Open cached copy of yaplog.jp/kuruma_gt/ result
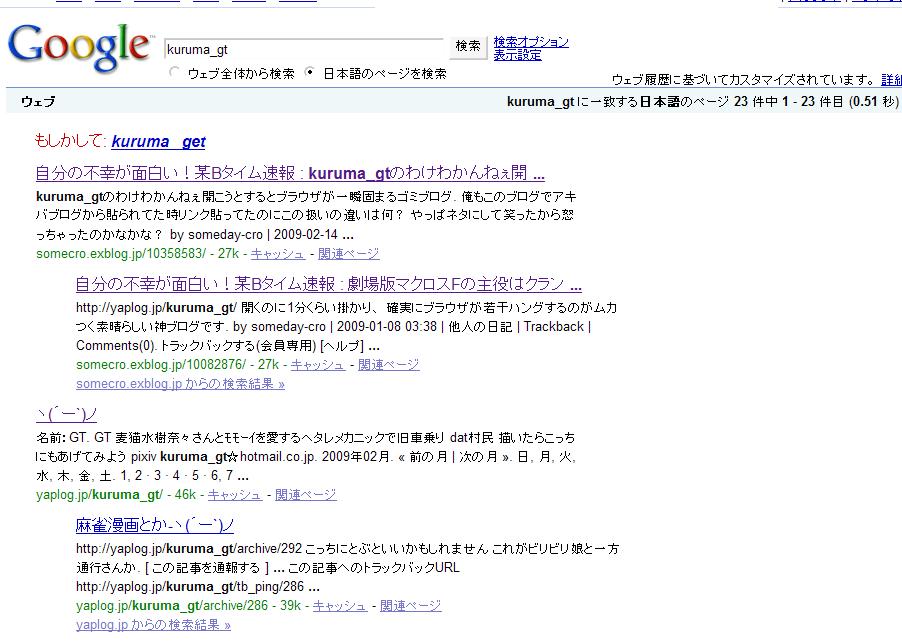902x642 pixels. point(235,495)
